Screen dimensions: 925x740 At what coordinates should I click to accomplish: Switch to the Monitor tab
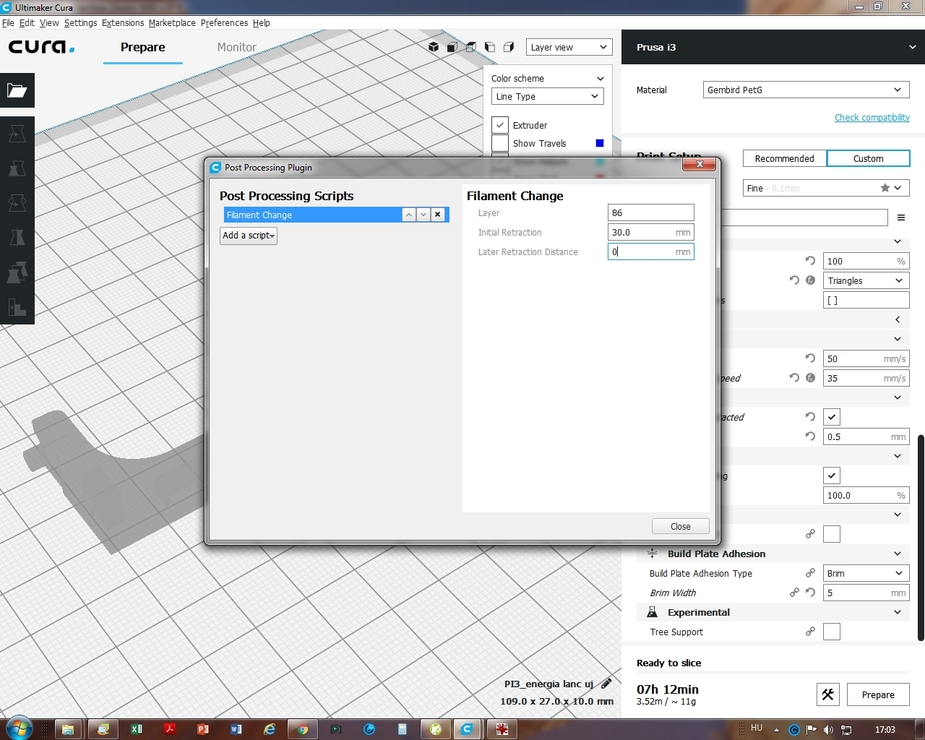coord(237,47)
